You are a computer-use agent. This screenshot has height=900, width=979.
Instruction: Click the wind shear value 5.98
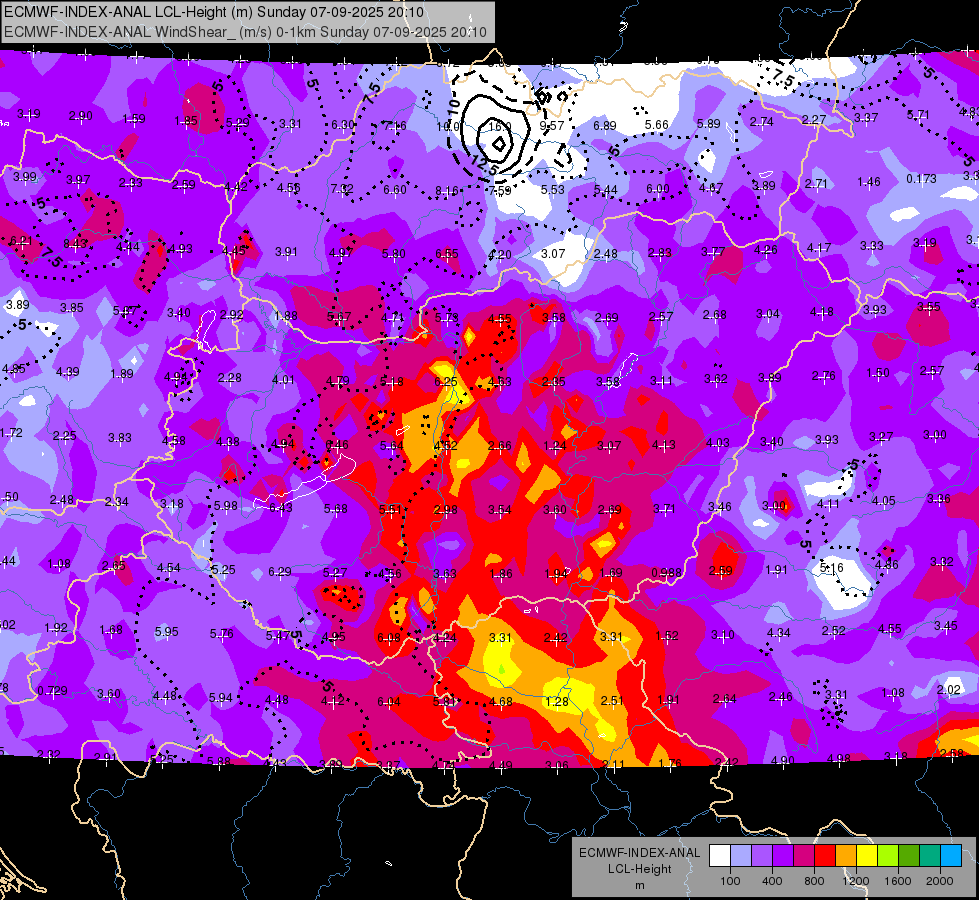tap(225, 505)
